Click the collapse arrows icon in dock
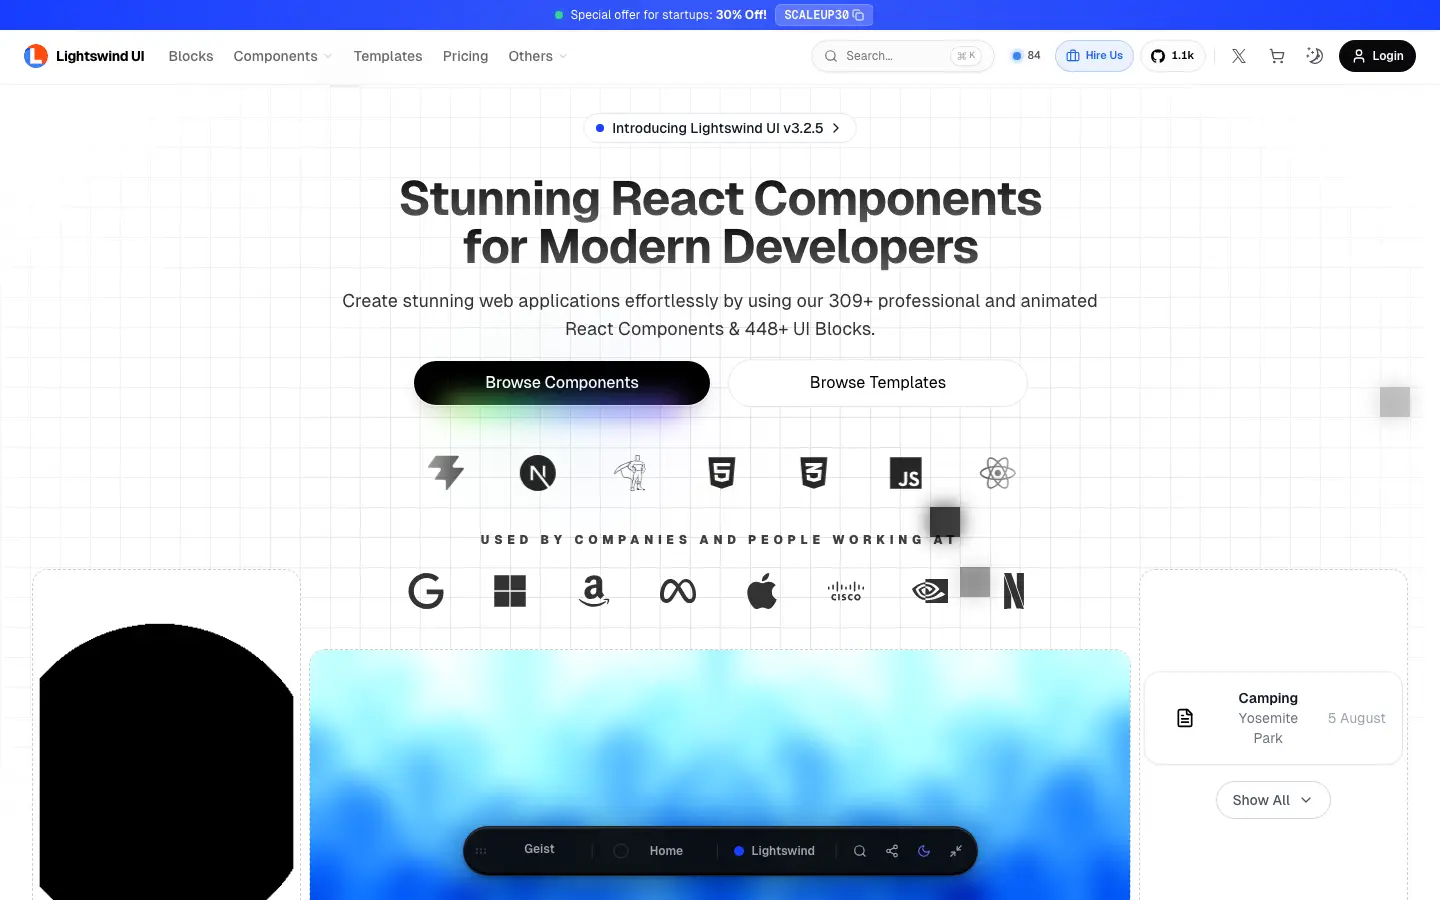 point(956,851)
